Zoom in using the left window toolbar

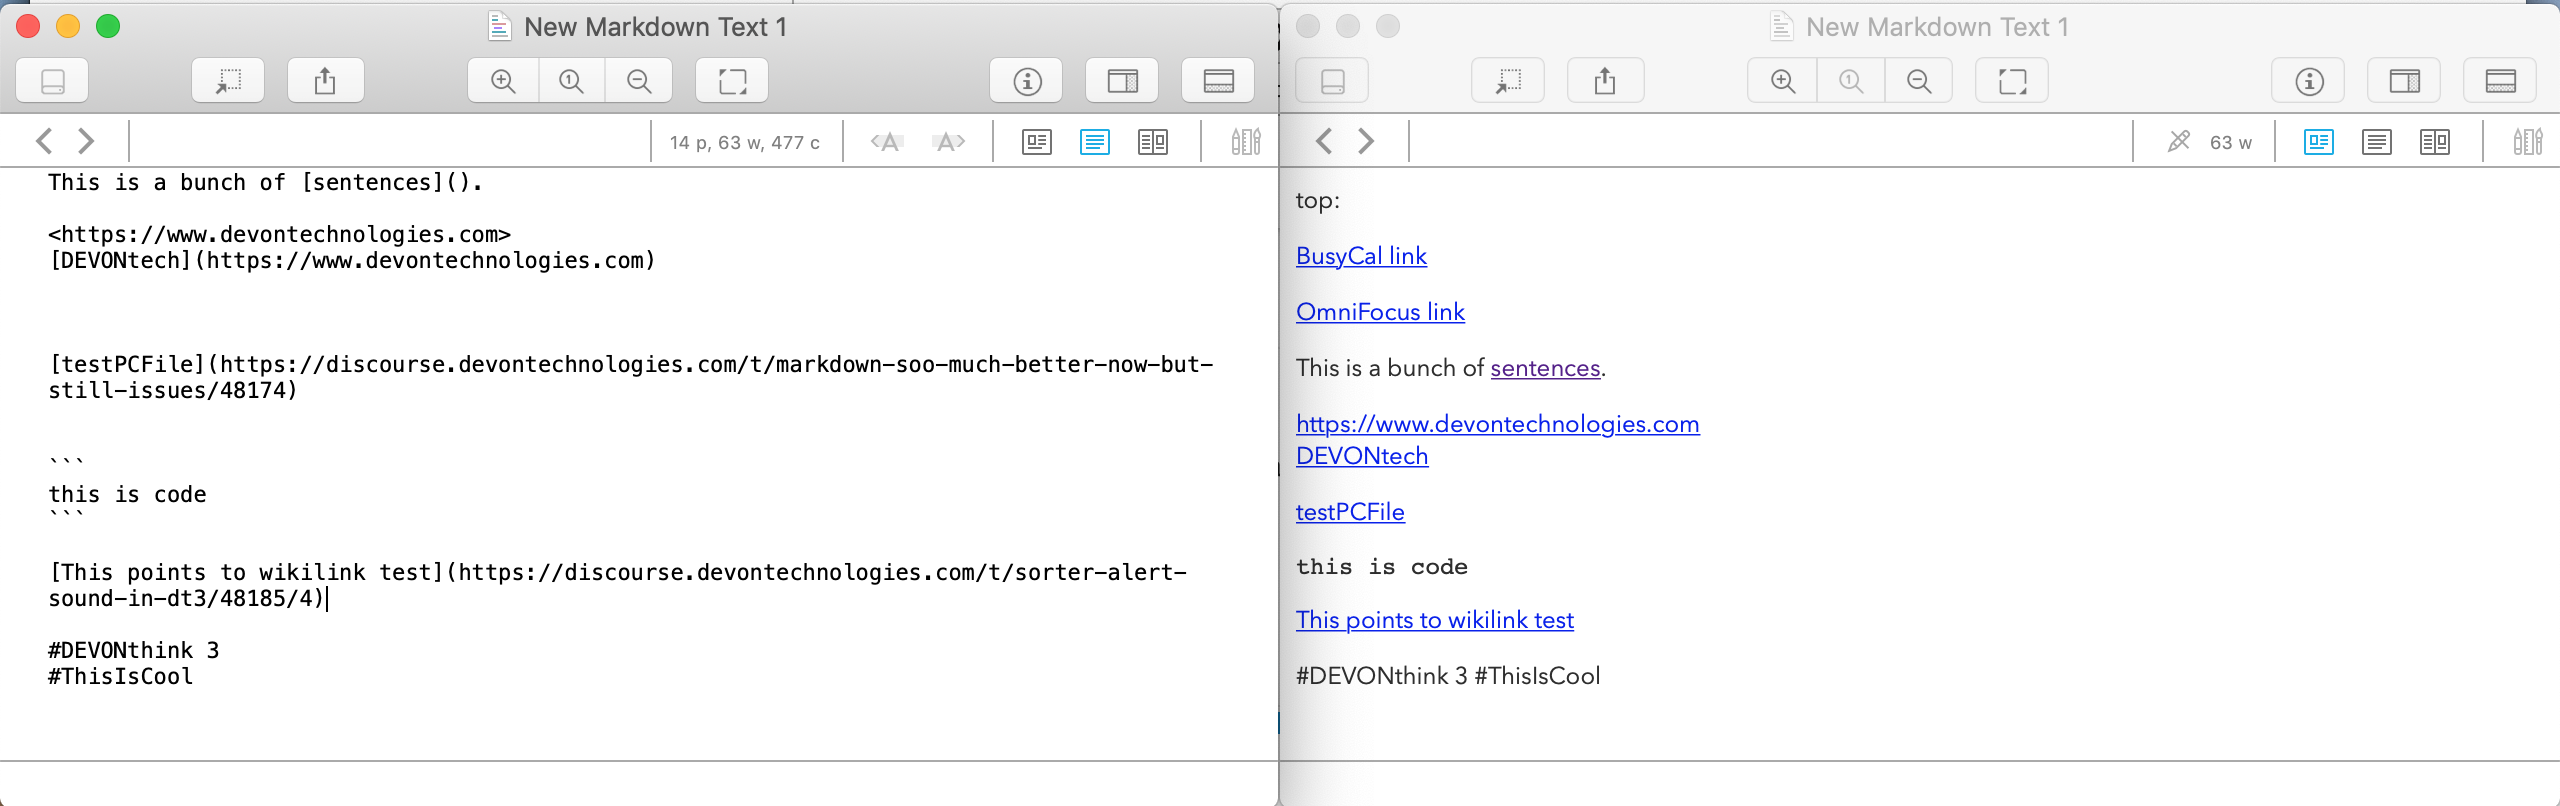click(x=504, y=81)
